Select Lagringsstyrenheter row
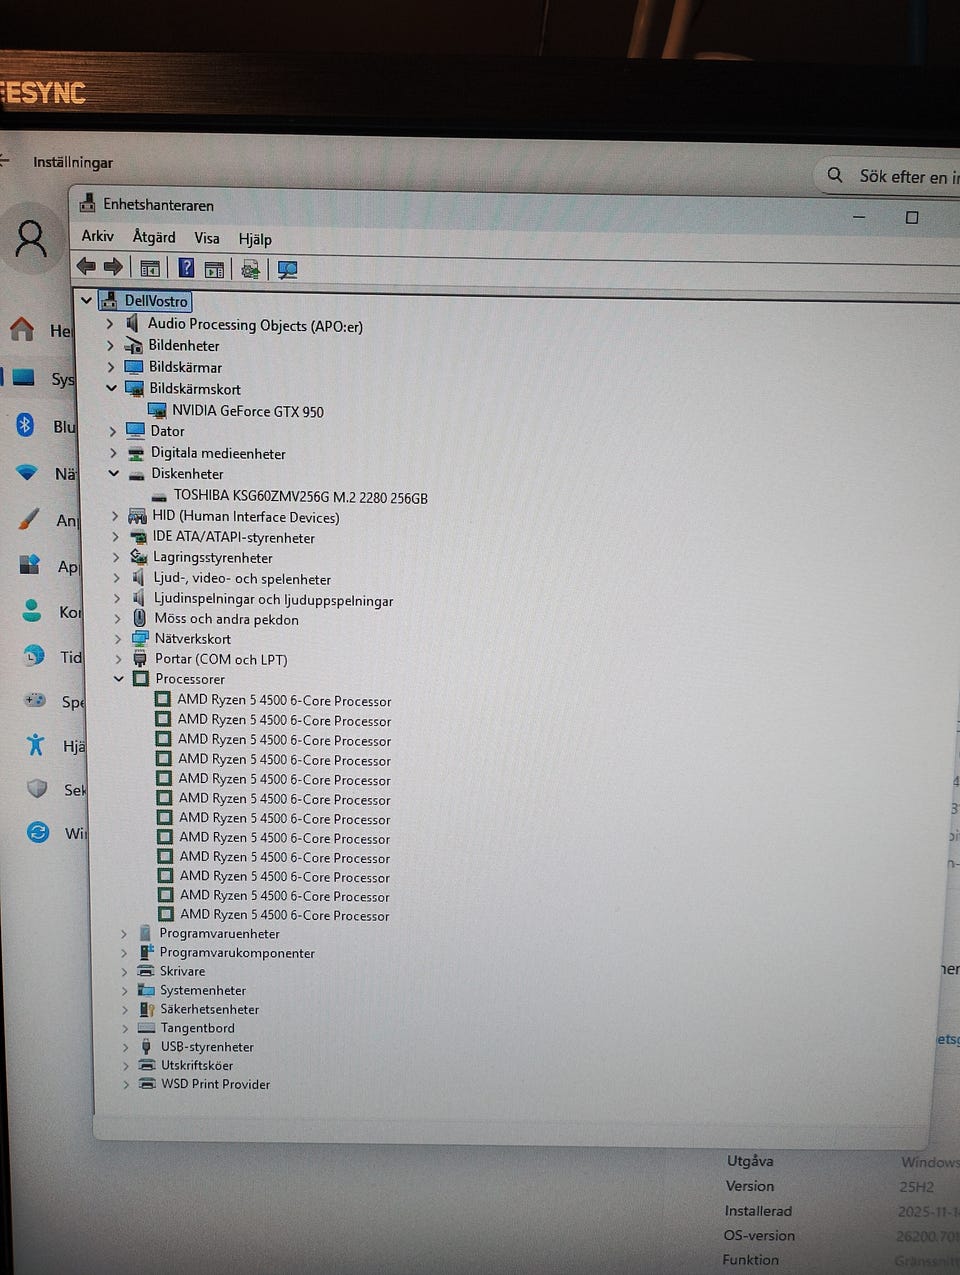Image resolution: width=960 pixels, height=1275 pixels. (x=213, y=558)
